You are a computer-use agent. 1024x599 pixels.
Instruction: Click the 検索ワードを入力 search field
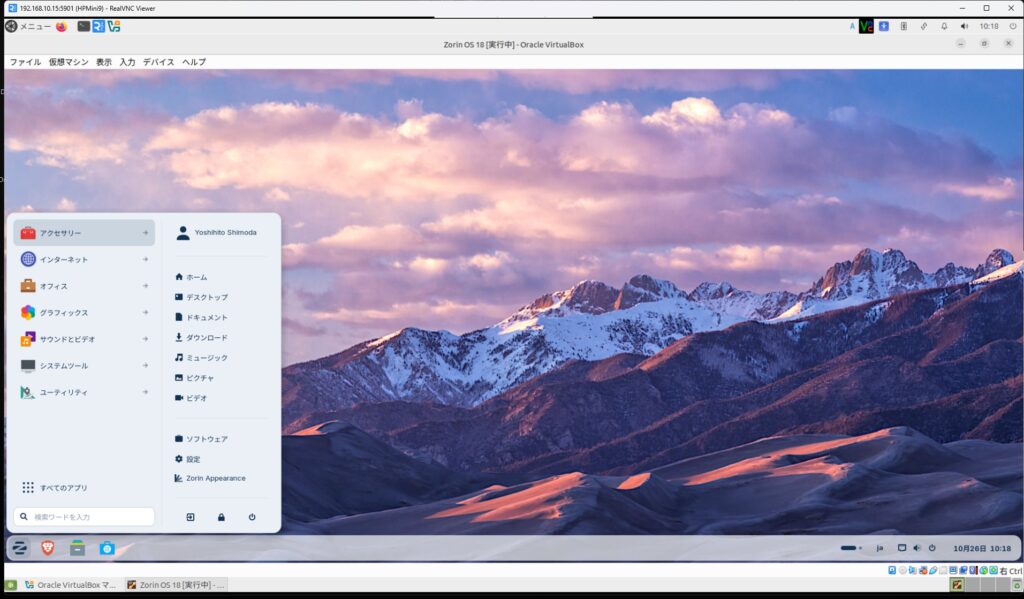pos(84,517)
